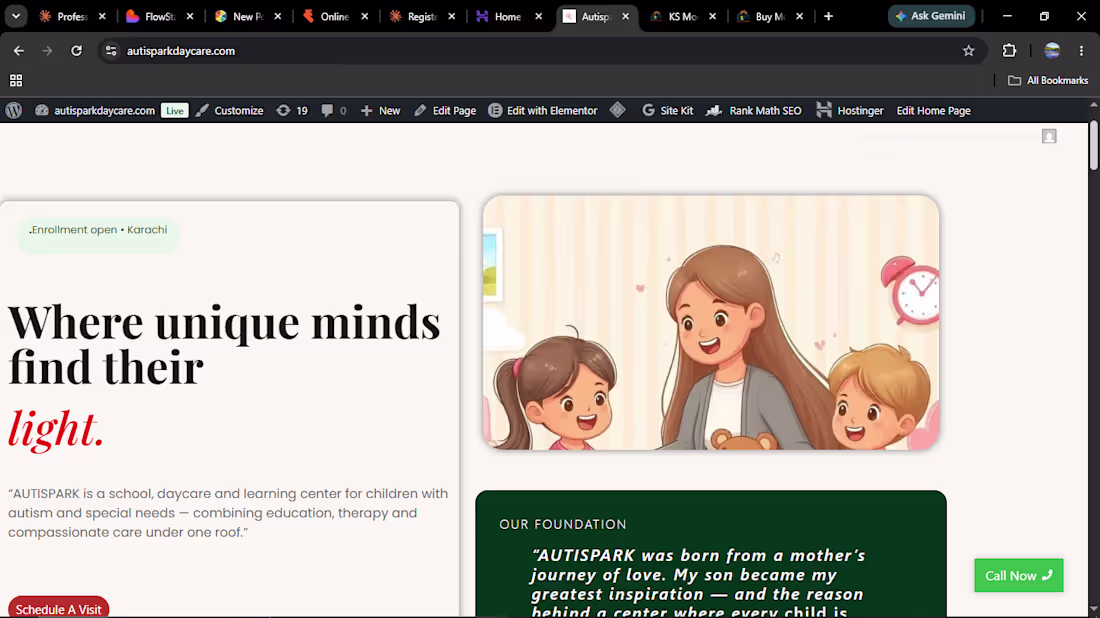The image size is (1100, 618).
Task: Click Edit Page in the admin bar
Action: tap(445, 110)
